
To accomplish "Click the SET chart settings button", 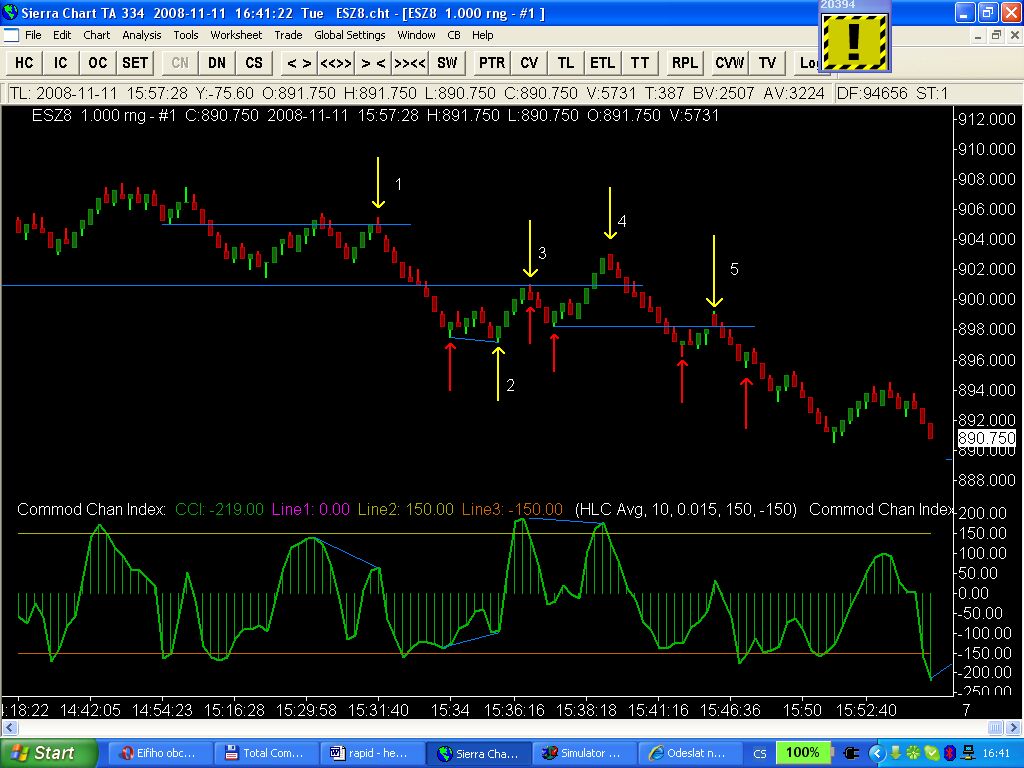I will tap(135, 63).
